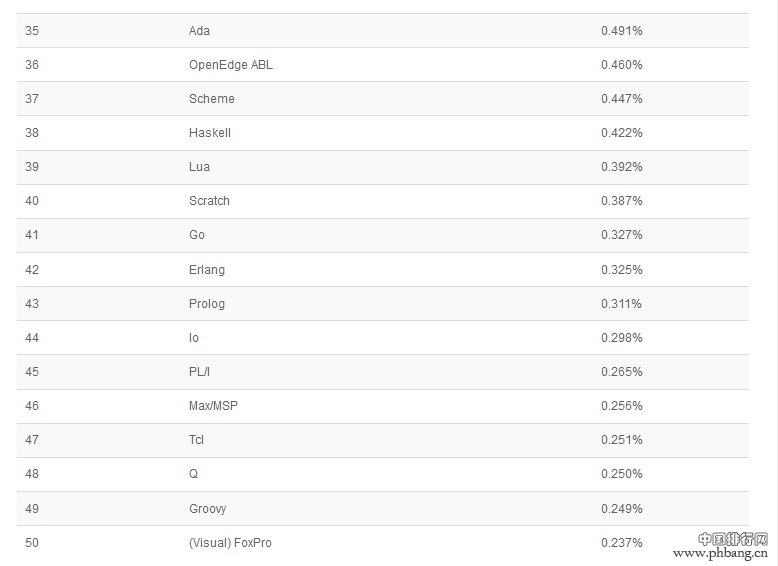The width and height of the screenshot is (778, 566).
Task: Click the 0.491% rating value
Action: coord(621,31)
